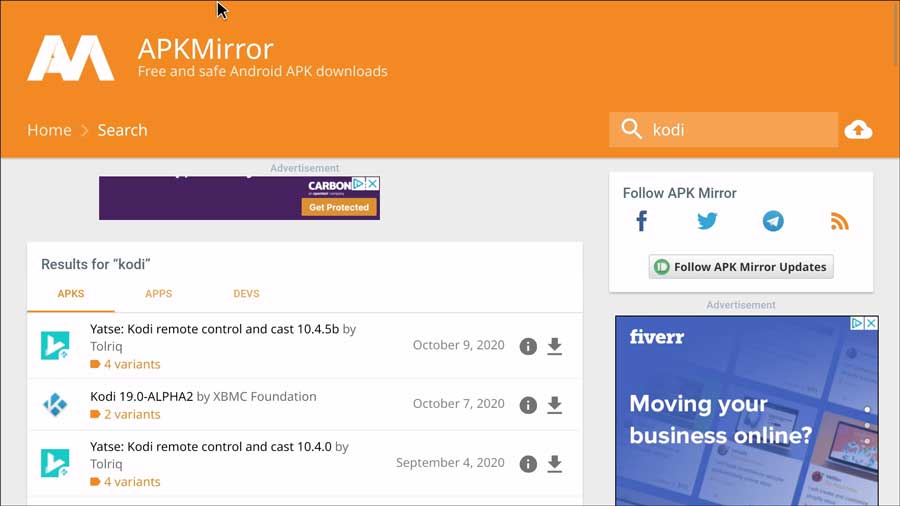Click Get Protected ad button
The image size is (900, 506).
[x=339, y=207]
